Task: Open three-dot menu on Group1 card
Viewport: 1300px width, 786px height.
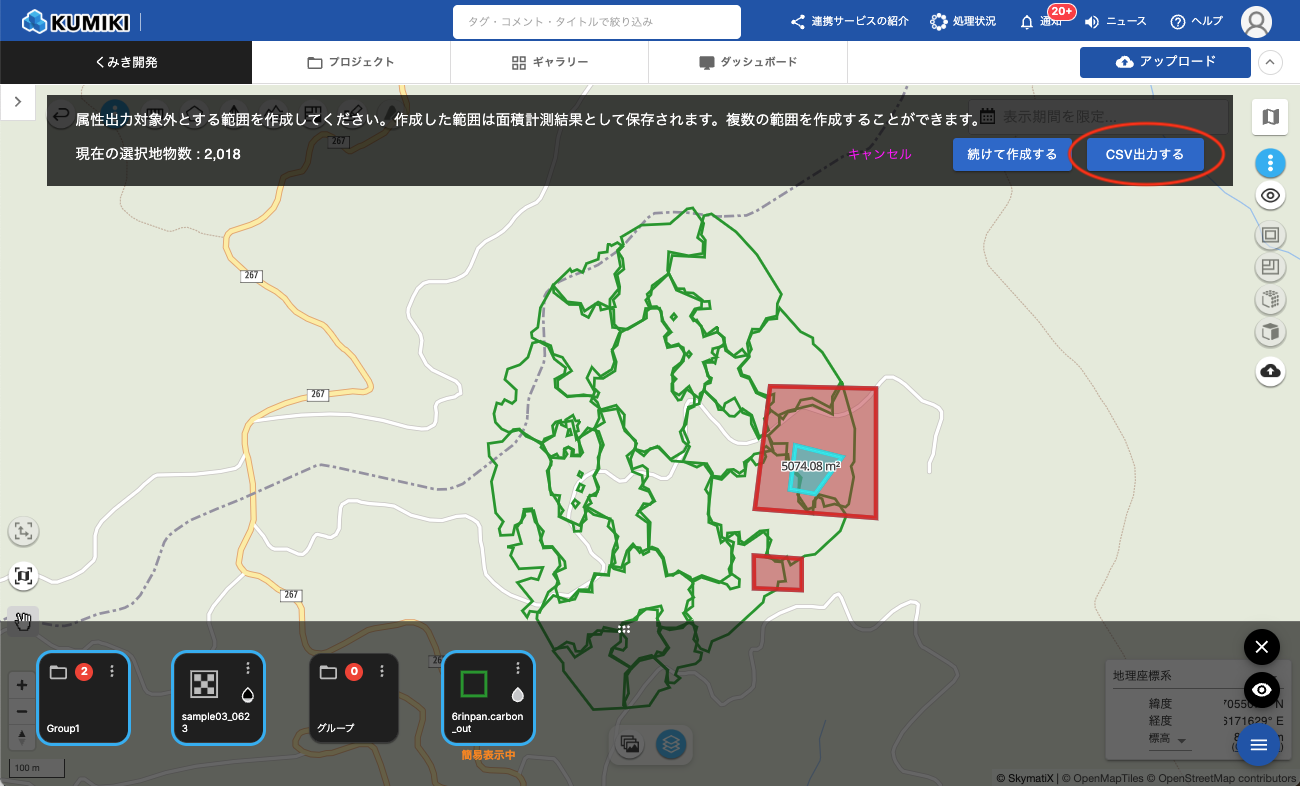Action: (112, 671)
